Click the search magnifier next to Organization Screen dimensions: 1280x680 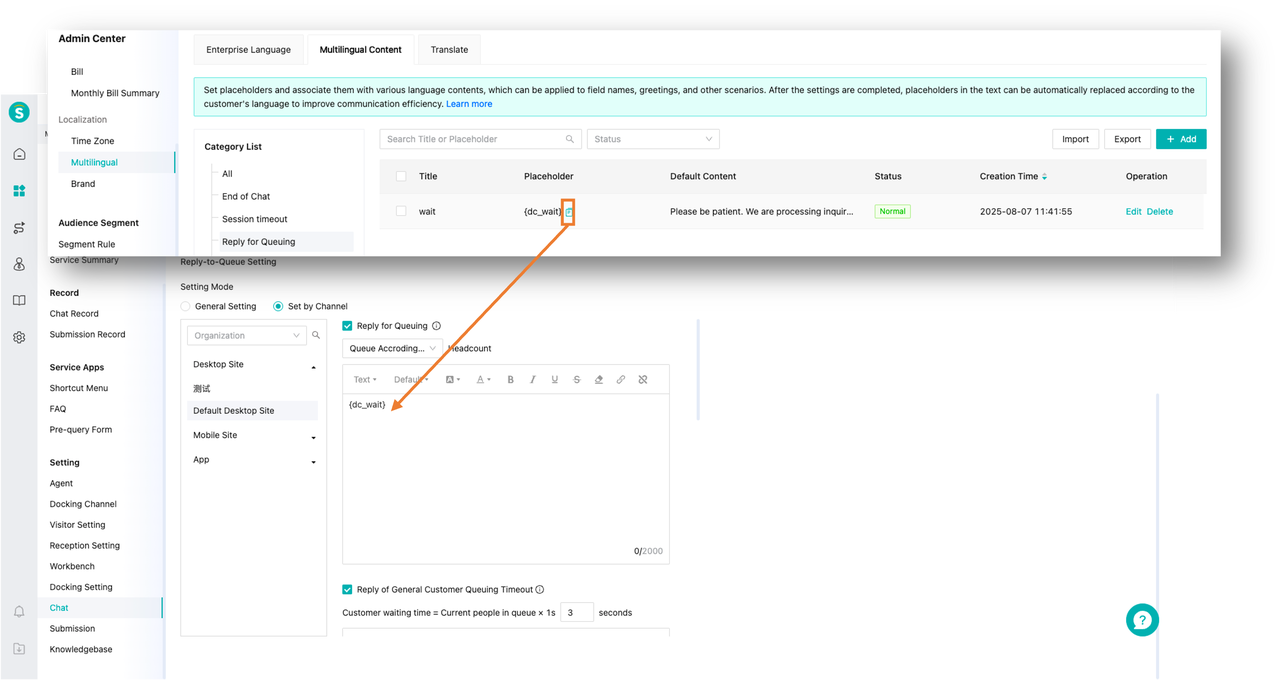316,336
